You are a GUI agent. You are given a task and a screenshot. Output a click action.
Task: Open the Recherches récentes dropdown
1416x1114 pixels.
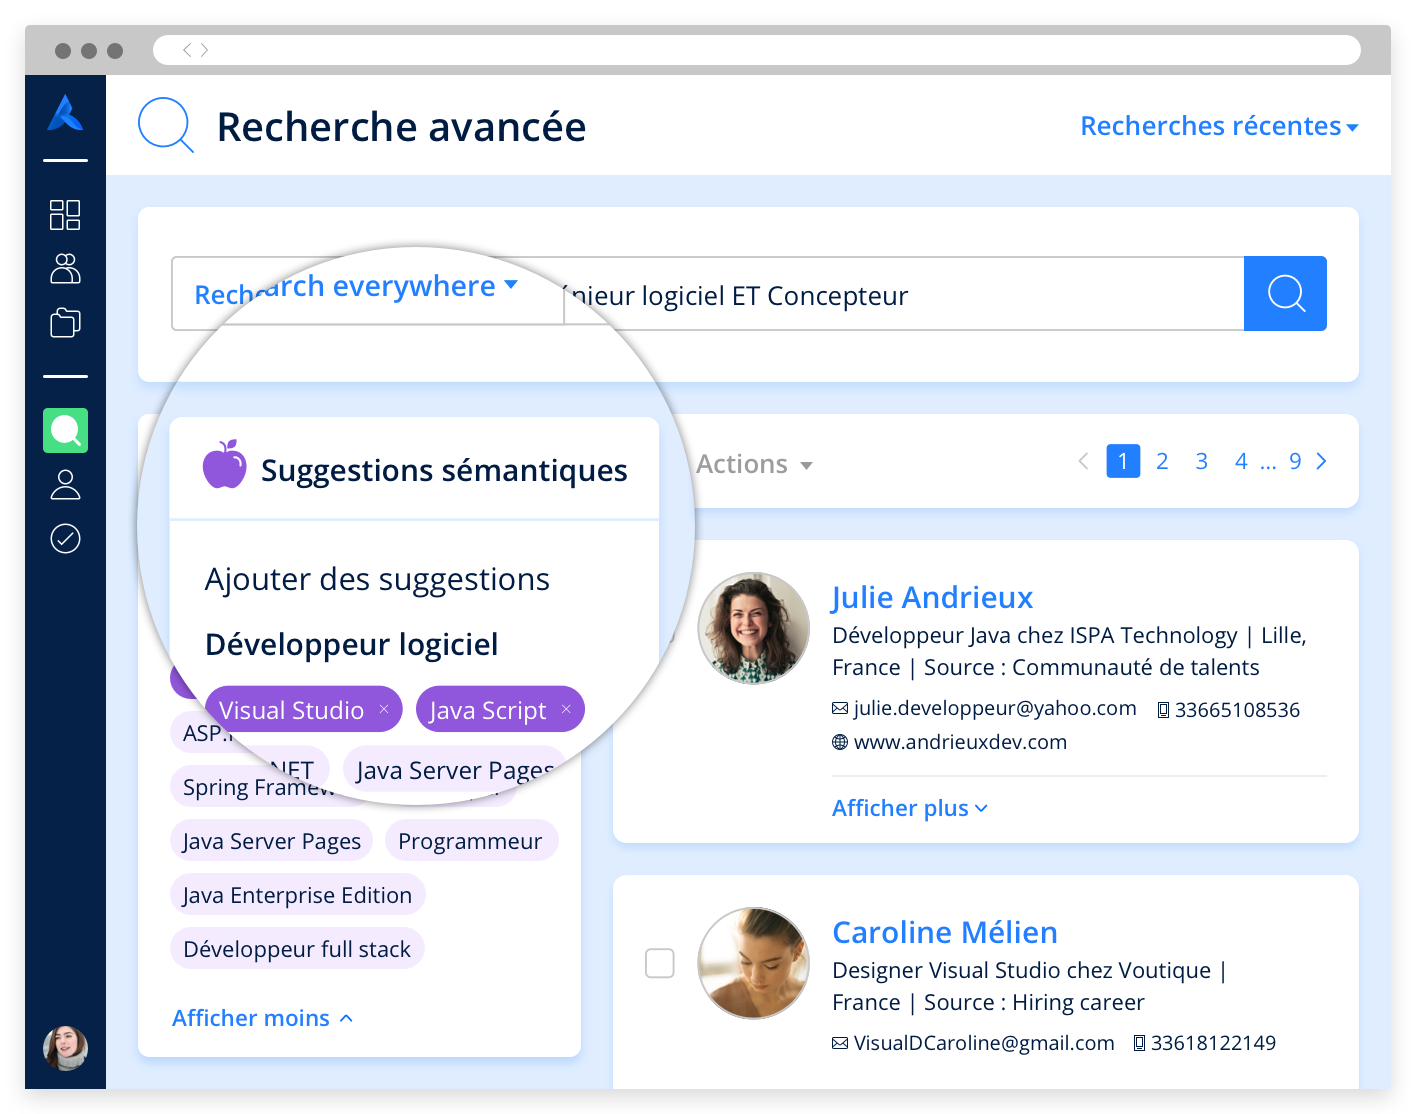pos(1219,126)
